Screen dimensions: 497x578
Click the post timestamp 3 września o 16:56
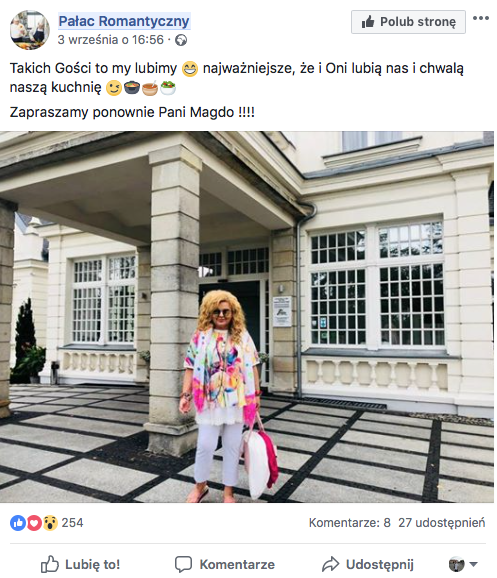[111, 40]
